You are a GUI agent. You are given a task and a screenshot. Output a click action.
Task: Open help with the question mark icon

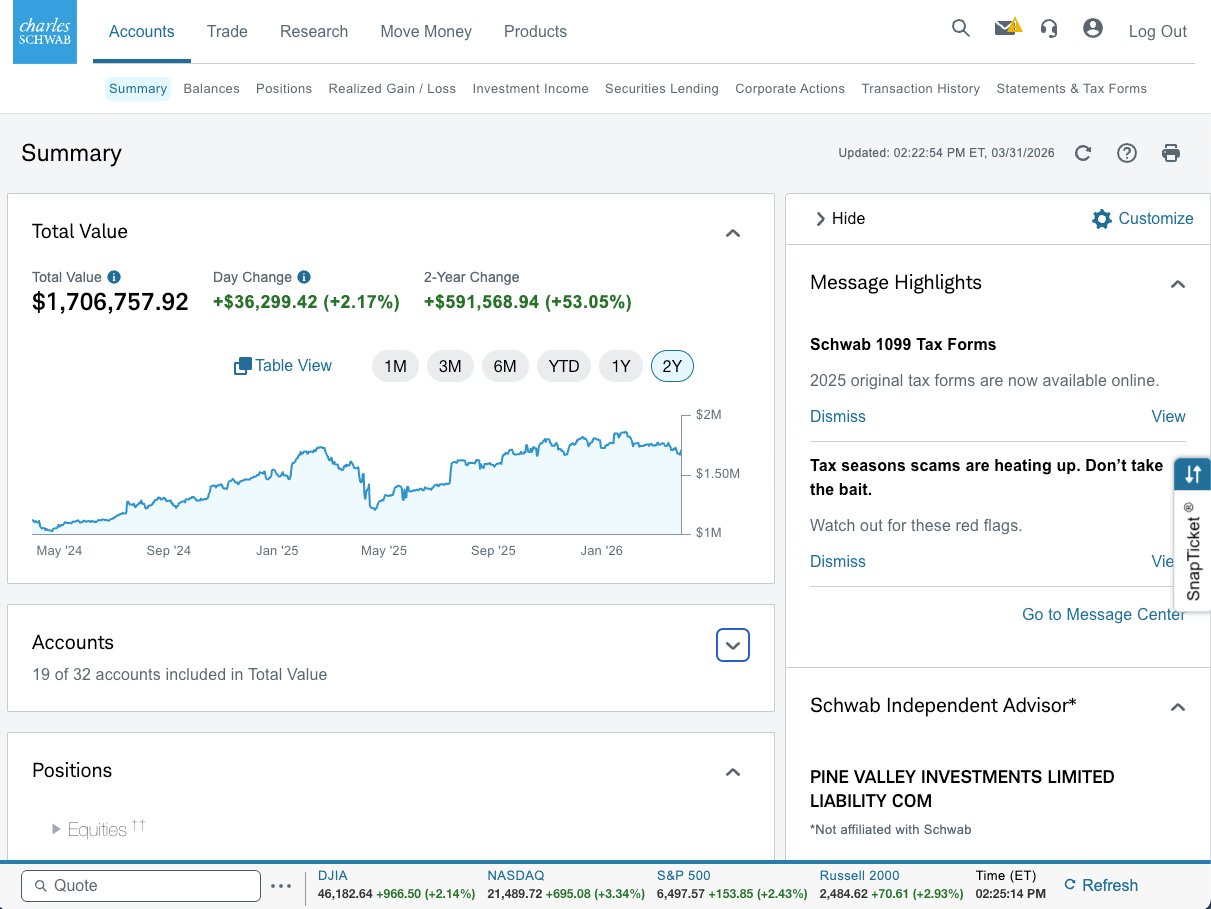(1127, 152)
